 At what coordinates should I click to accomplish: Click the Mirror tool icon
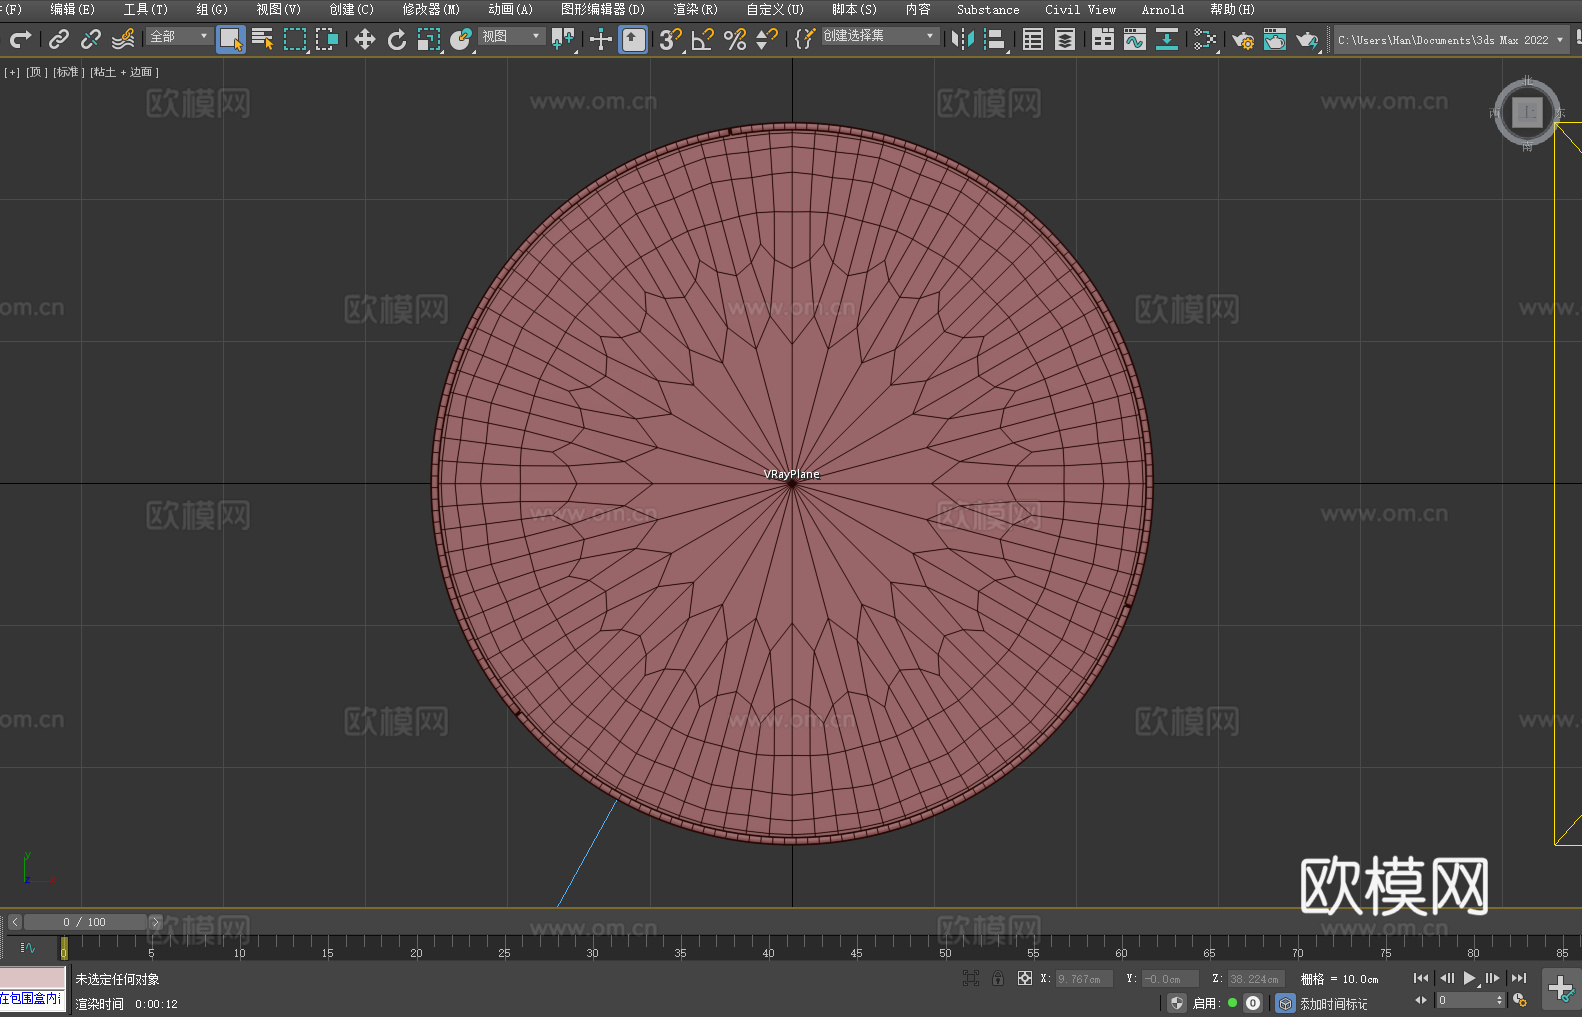point(963,39)
